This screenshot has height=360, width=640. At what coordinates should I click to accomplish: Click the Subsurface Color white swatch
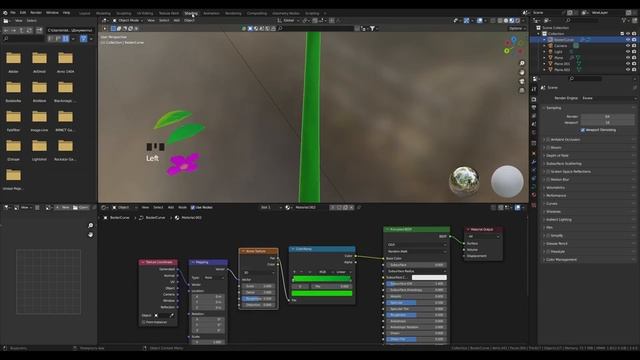[x=429, y=278]
